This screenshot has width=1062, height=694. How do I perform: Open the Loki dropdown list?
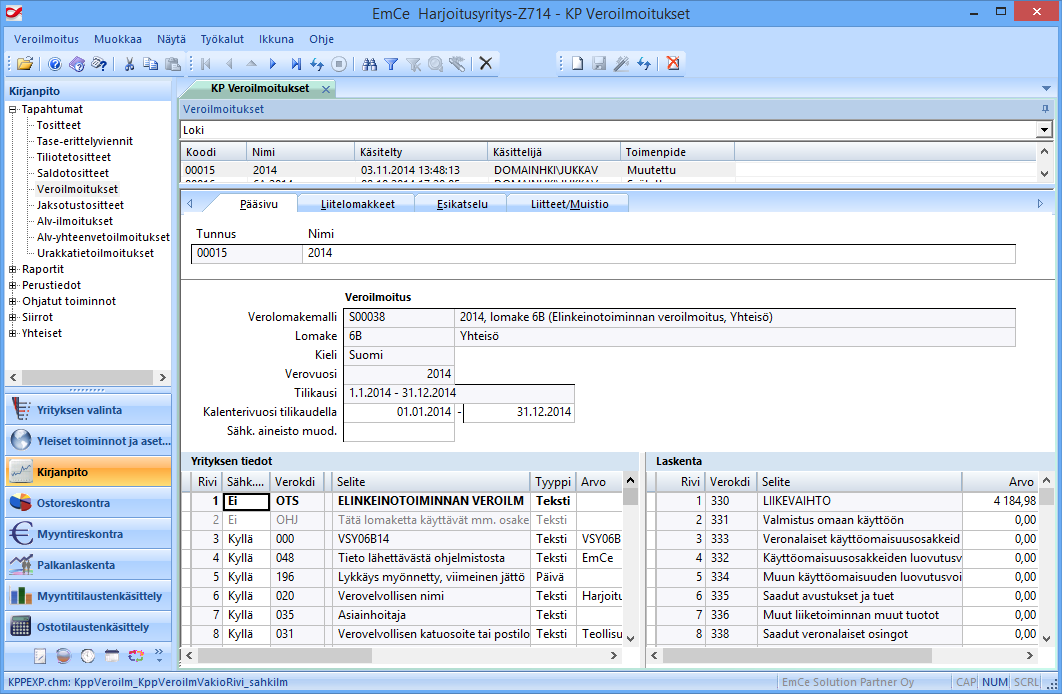point(1044,130)
